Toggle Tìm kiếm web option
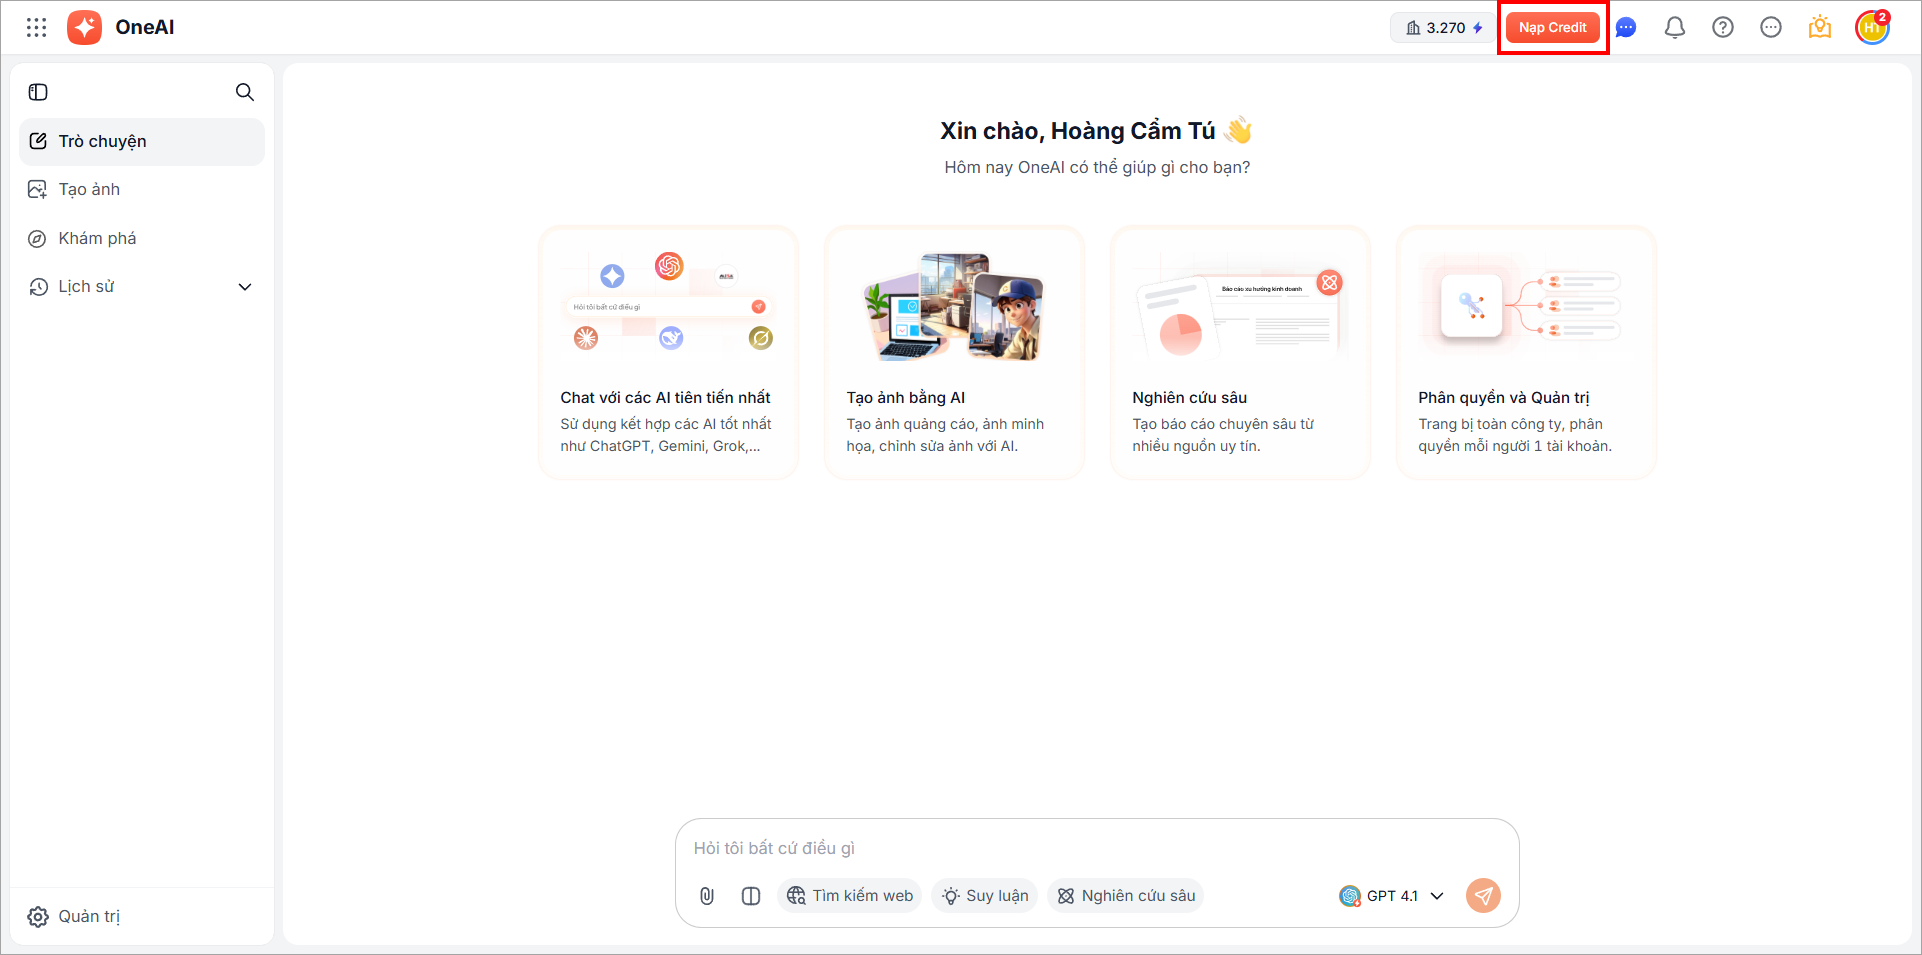 pyautogui.click(x=850, y=896)
